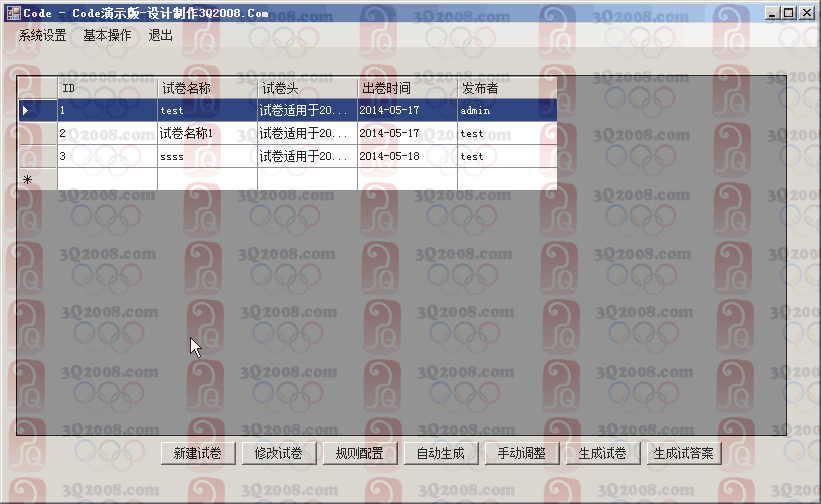Select 试卷头 cell in the ssss row
Viewport: 821px width, 504px height.
pos(307,156)
